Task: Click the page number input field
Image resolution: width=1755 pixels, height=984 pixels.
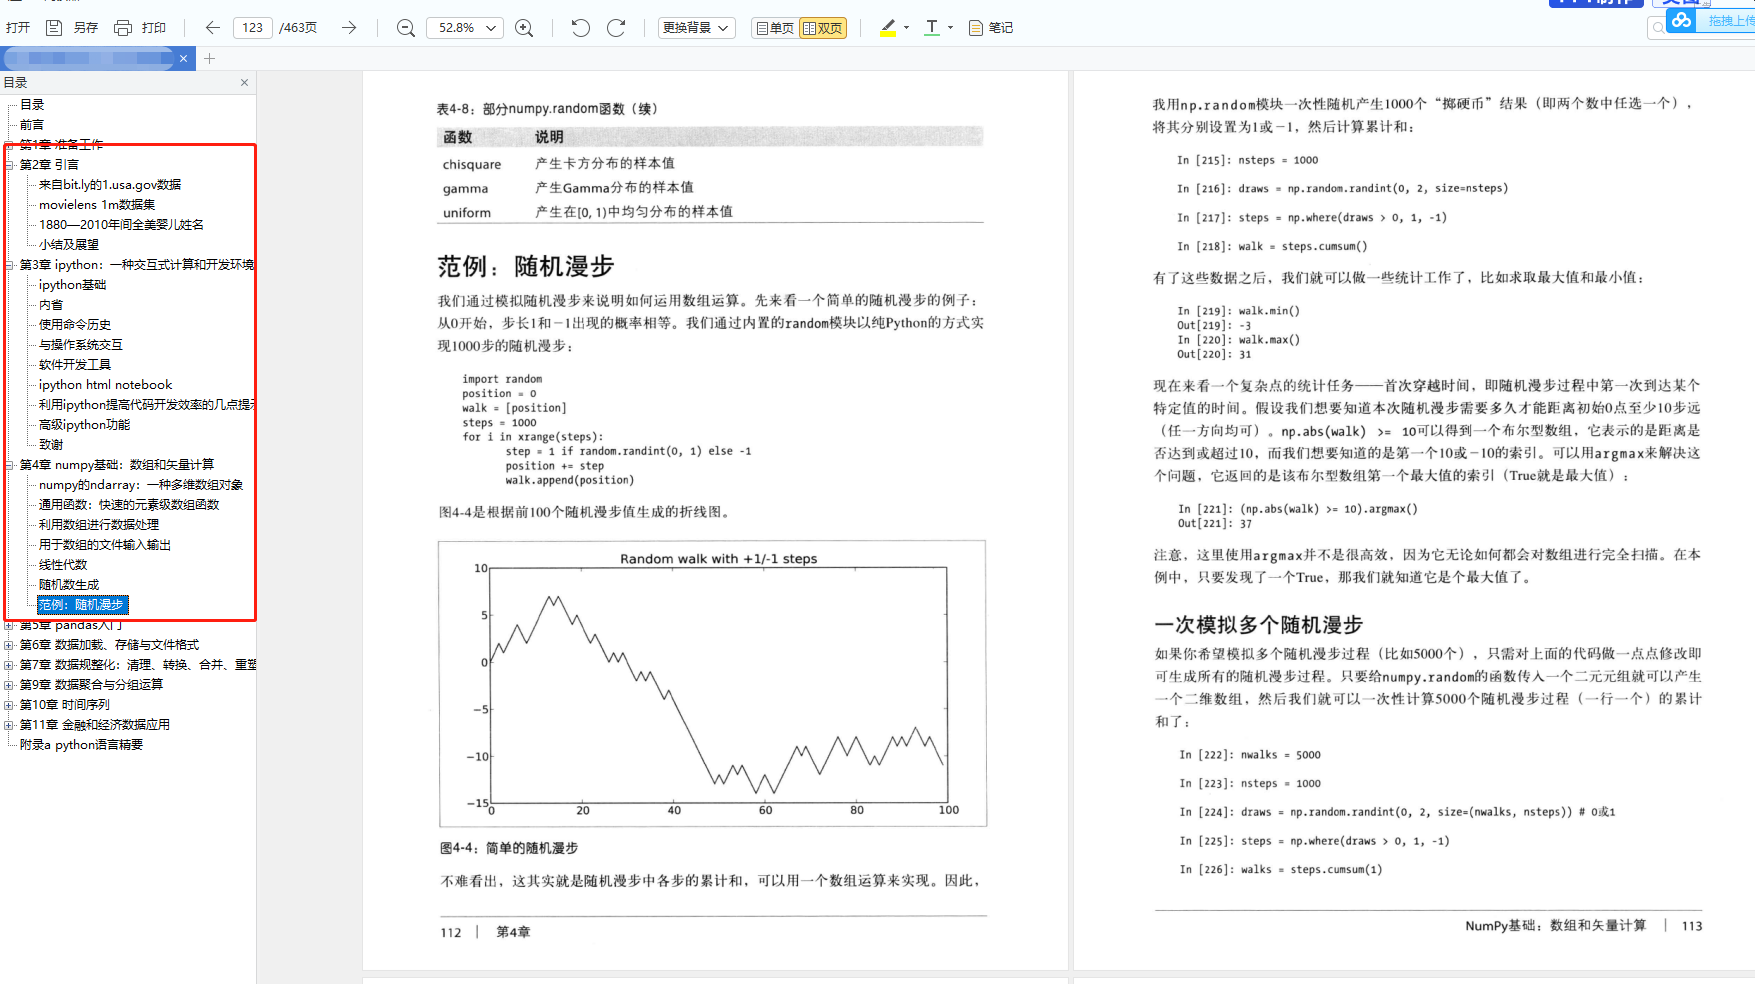Action: click(x=253, y=28)
